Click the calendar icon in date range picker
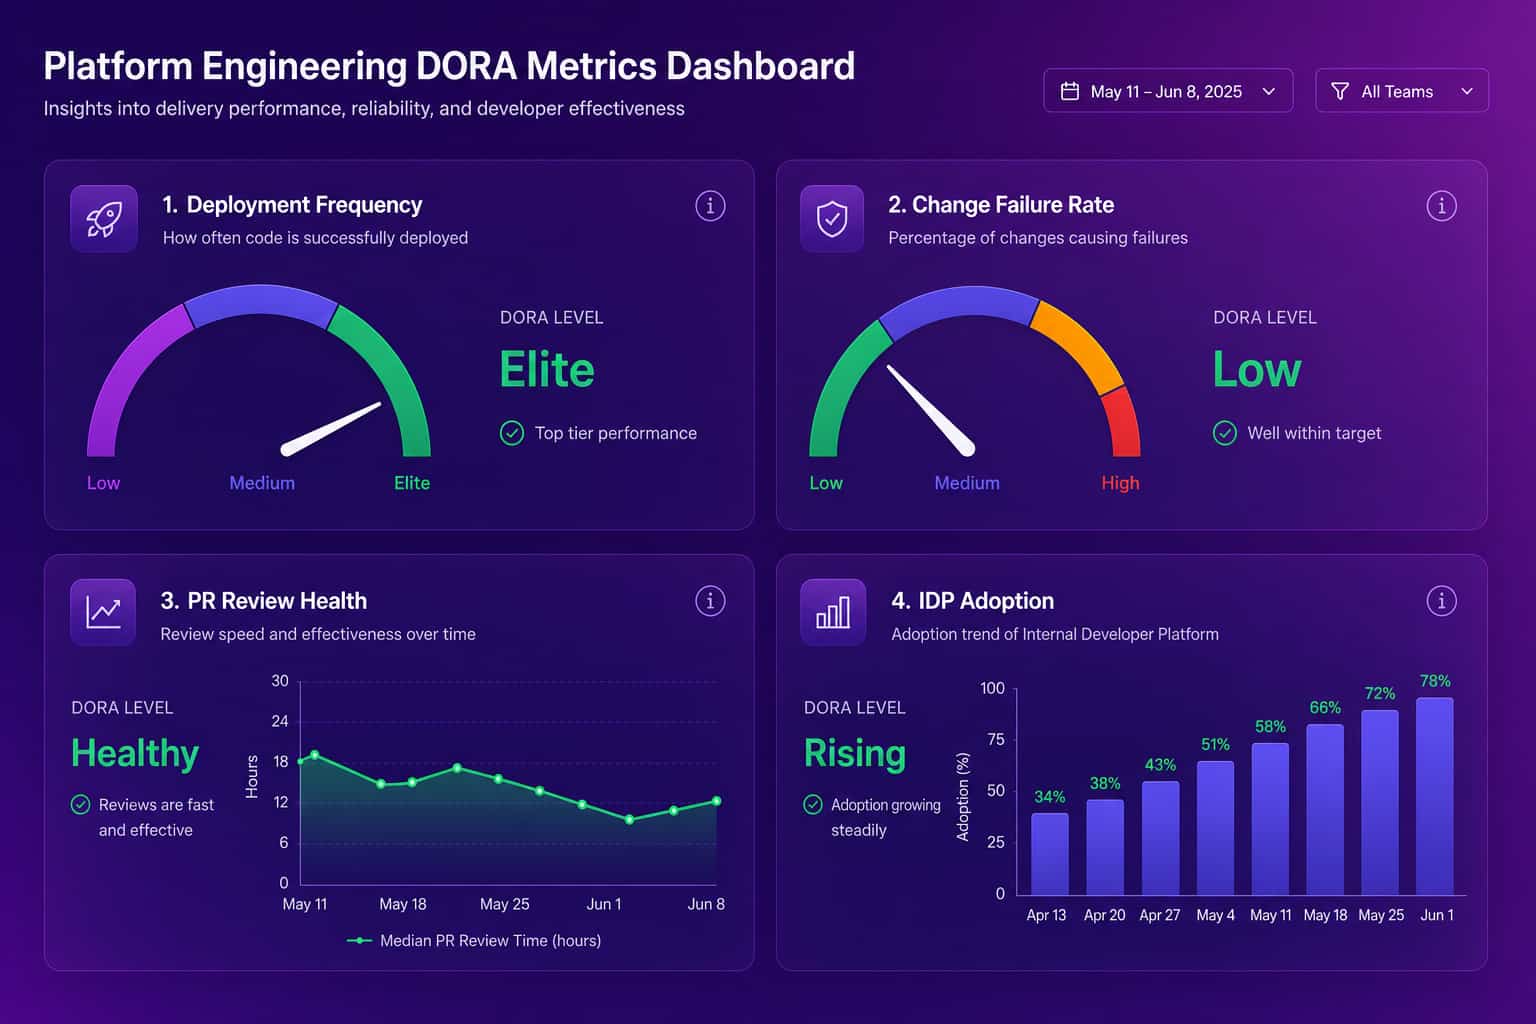Viewport: 1536px width, 1024px height. point(1069,91)
